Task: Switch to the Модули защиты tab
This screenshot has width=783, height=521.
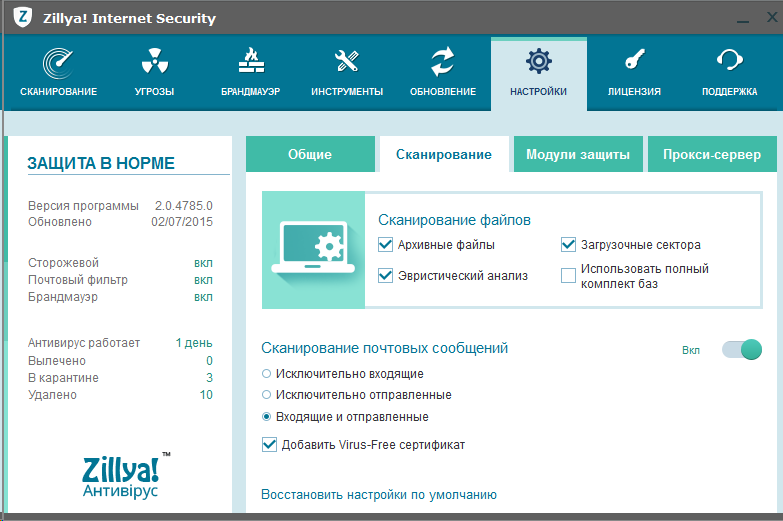Action: tap(578, 154)
